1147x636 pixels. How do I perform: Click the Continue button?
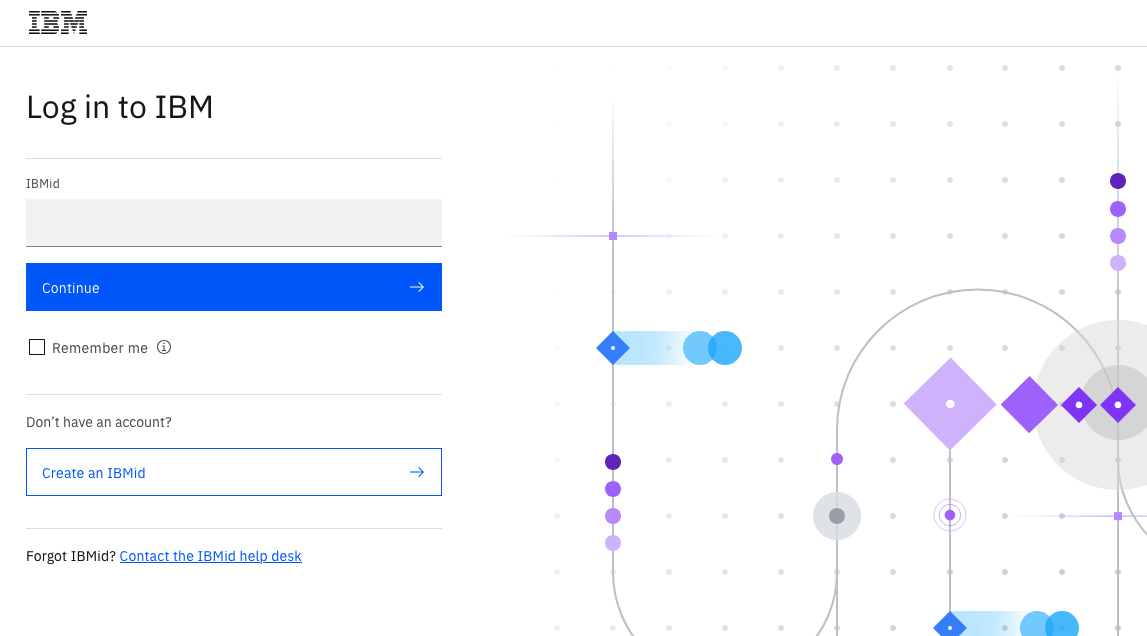pyautogui.click(x=234, y=287)
